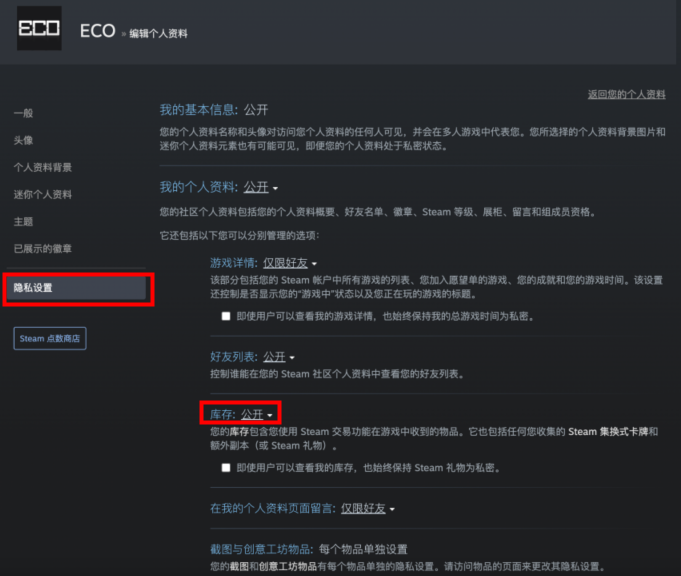Click 返回您的个人资料 link
The width and height of the screenshot is (681, 576).
(626, 94)
